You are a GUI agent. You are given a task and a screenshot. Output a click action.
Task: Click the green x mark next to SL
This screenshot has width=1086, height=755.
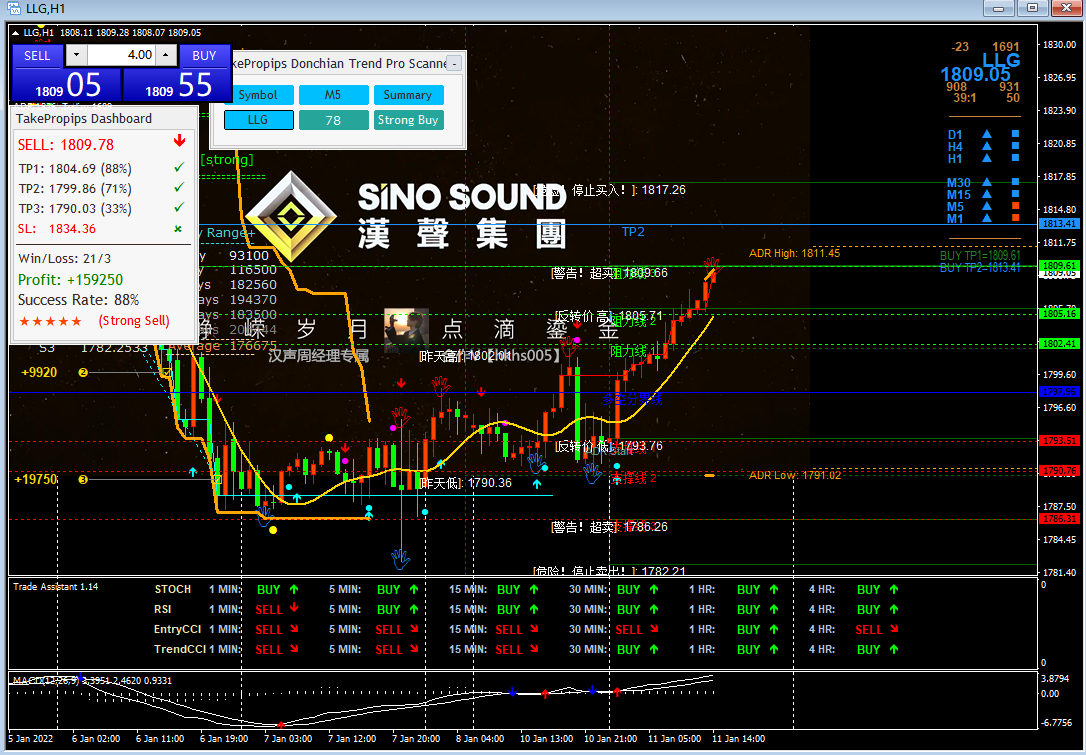178,229
